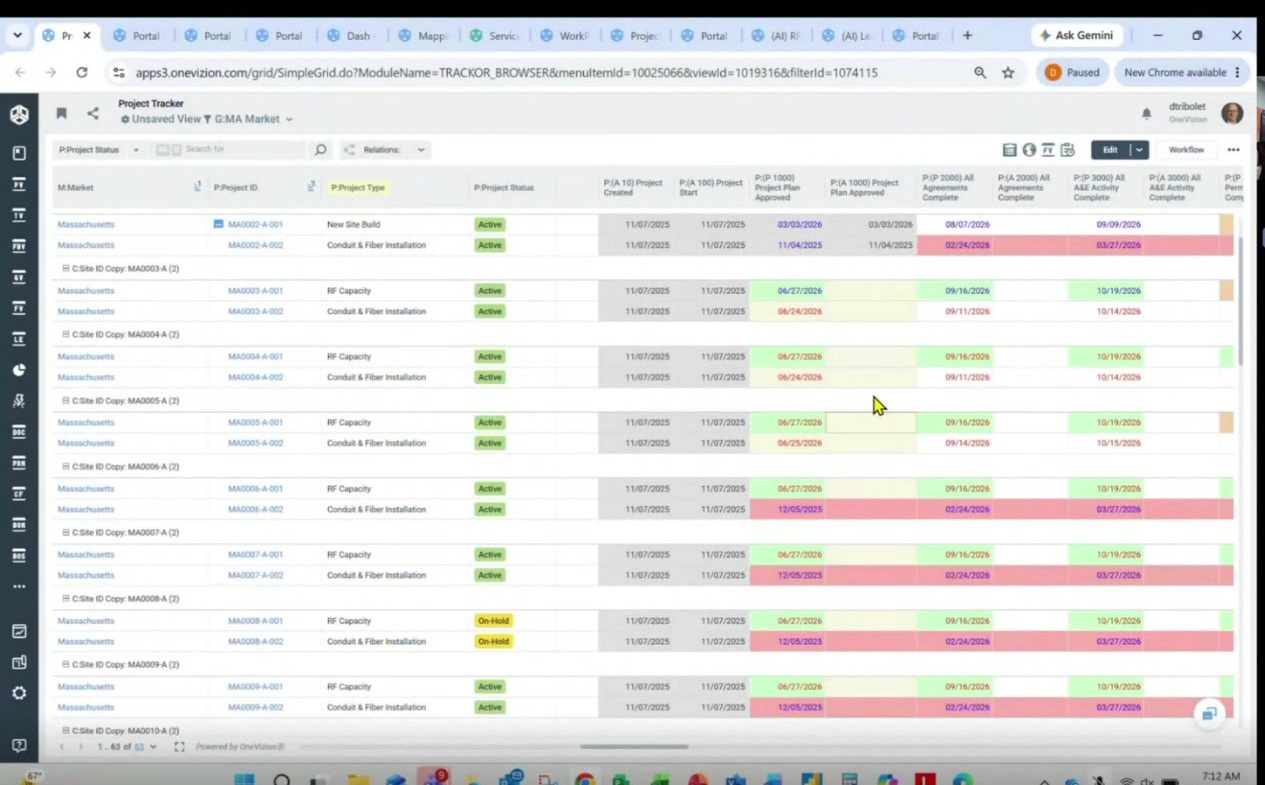Open project link MA0006-A-001
Screen dimensions: 1265x785
[255, 489]
